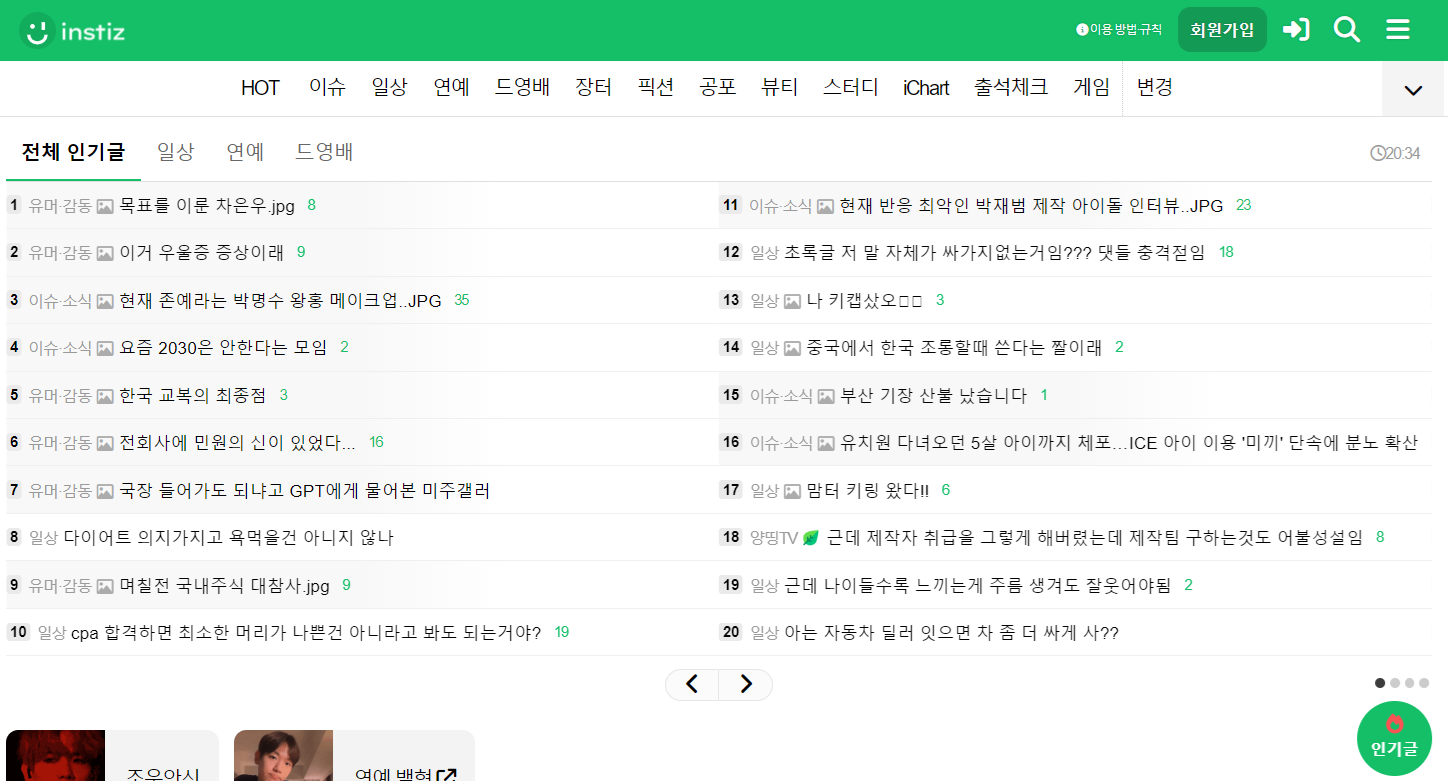
Task: Open the iChart menu item
Action: 925,88
